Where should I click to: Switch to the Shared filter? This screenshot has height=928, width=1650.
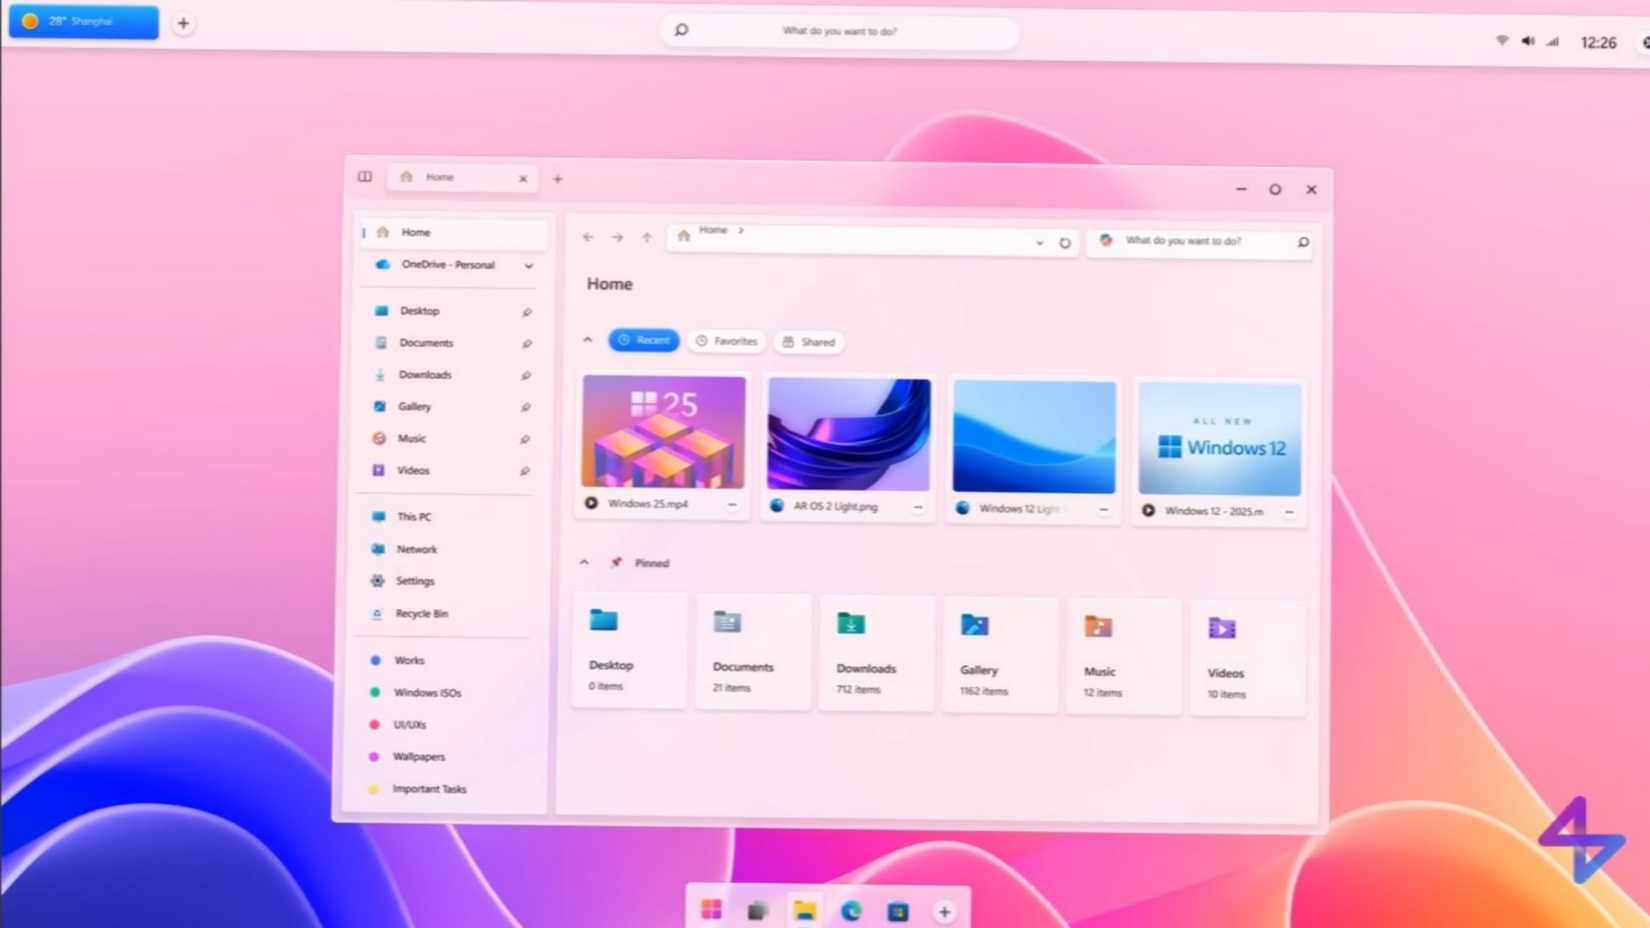(x=809, y=342)
